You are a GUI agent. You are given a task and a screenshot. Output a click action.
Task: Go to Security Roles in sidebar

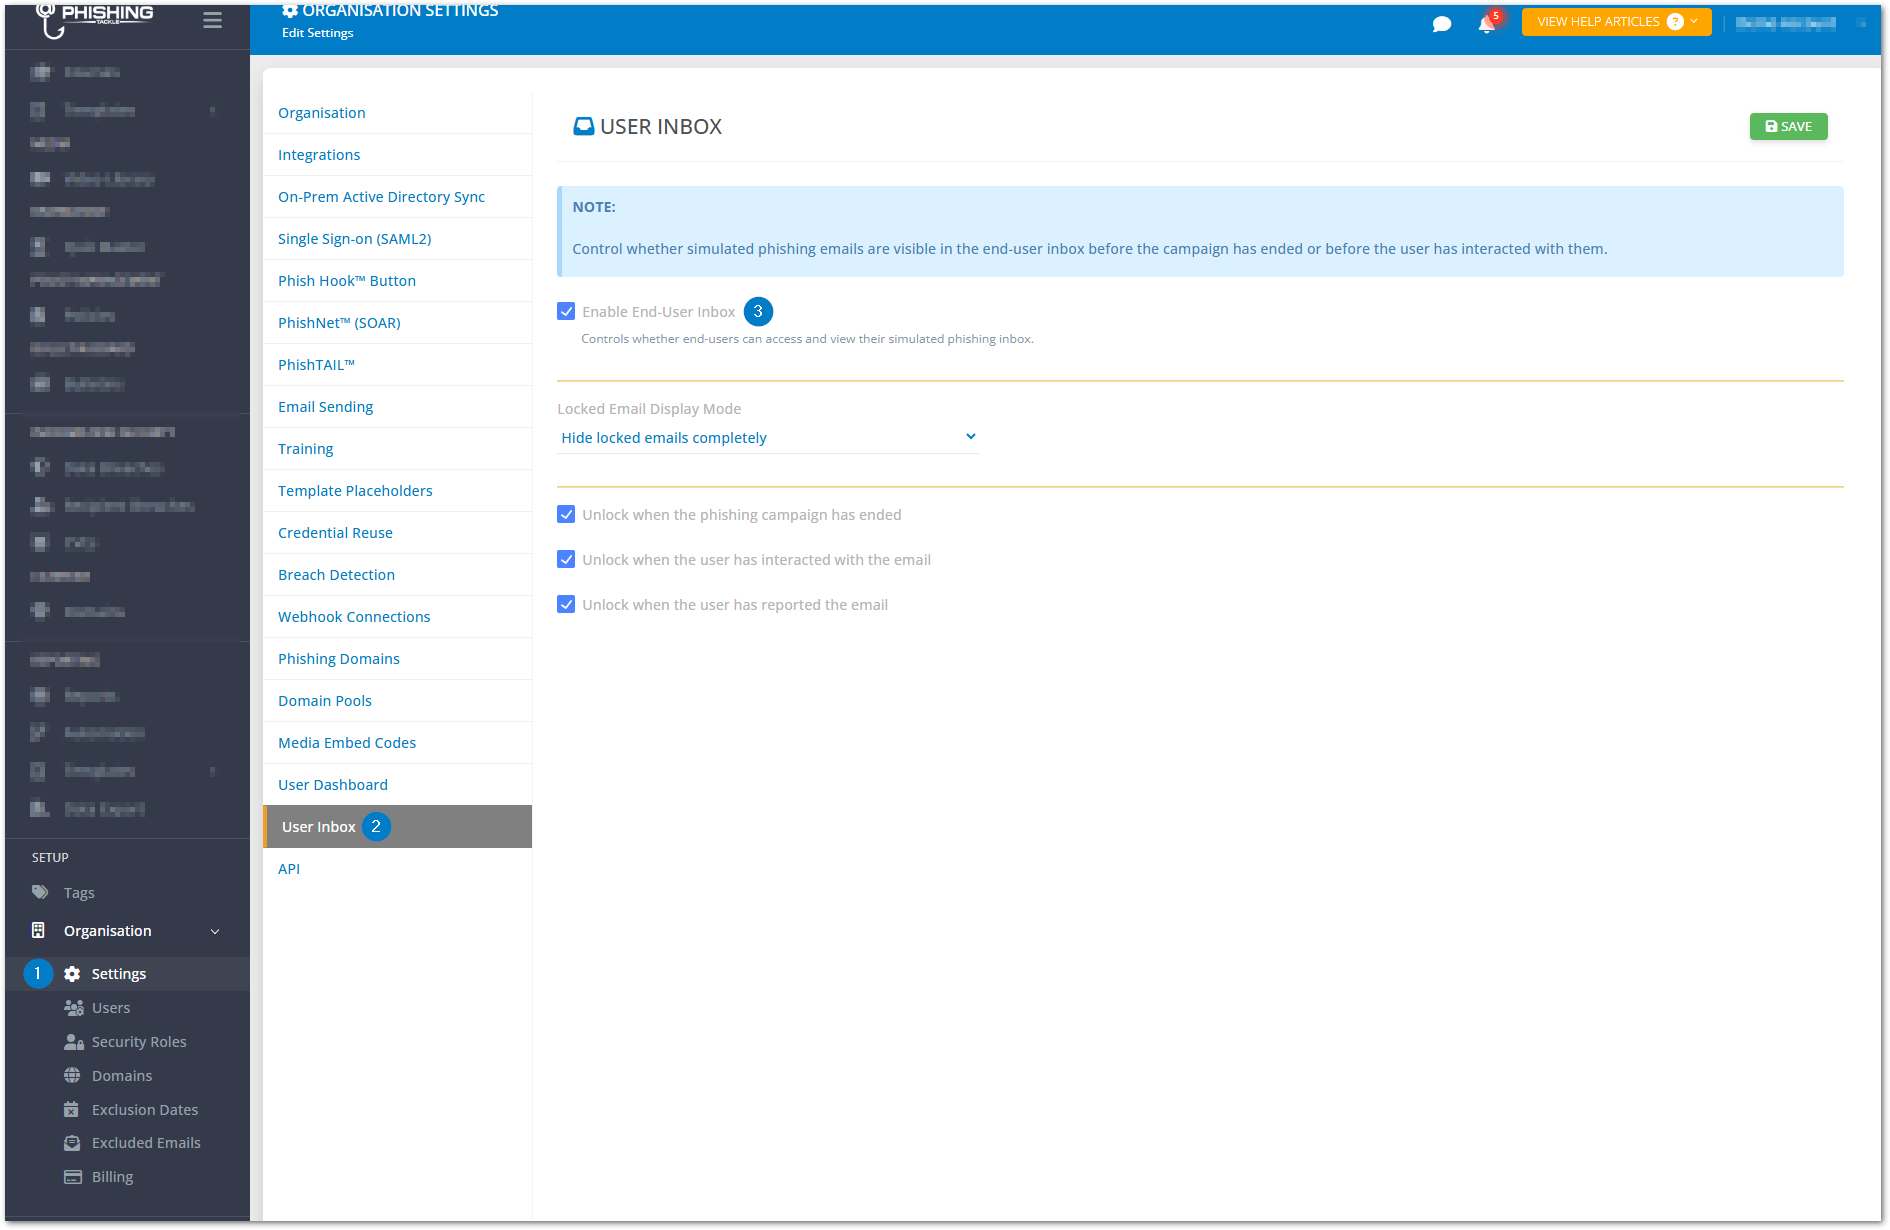[139, 1041]
